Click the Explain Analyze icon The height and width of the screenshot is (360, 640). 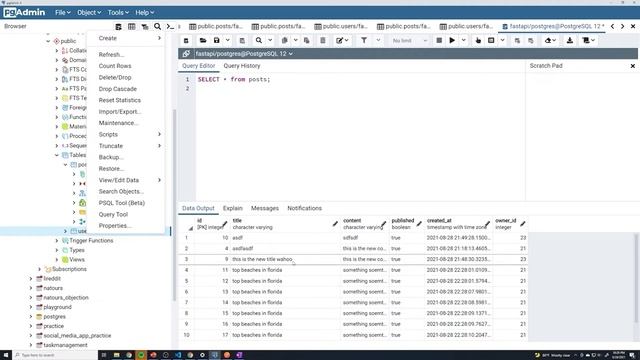491,40
